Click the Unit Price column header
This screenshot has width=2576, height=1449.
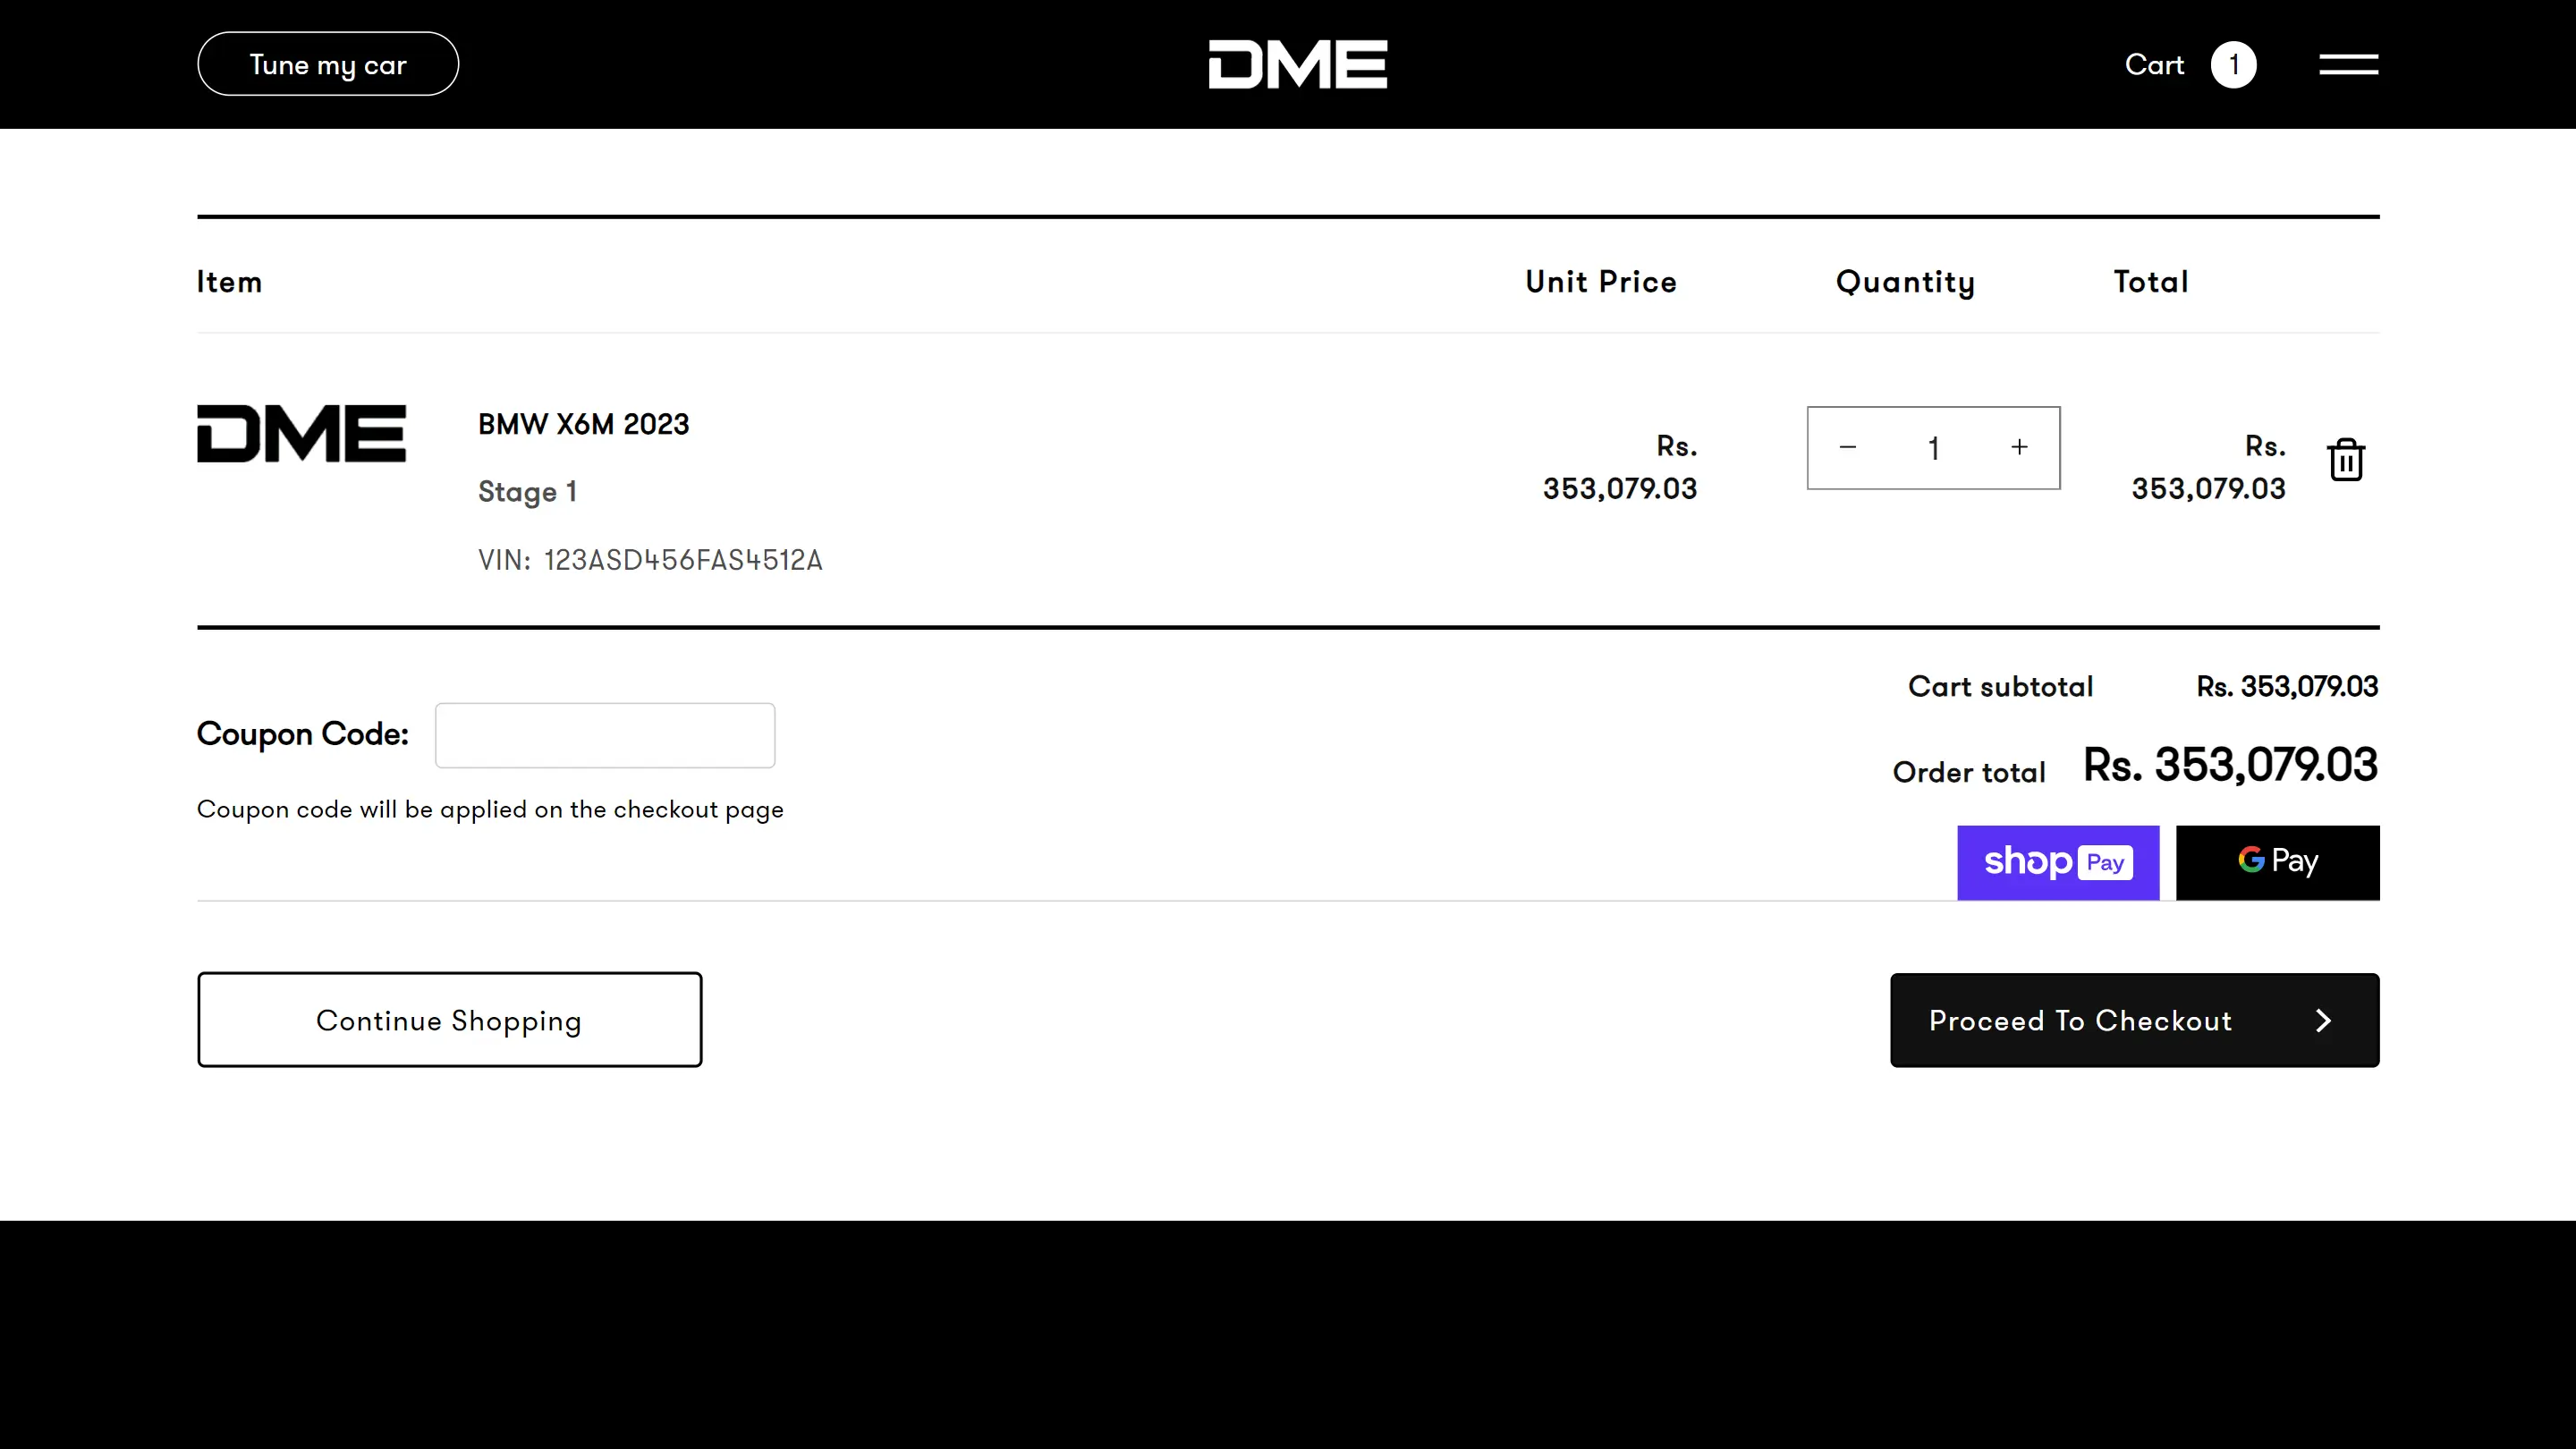pos(1600,282)
